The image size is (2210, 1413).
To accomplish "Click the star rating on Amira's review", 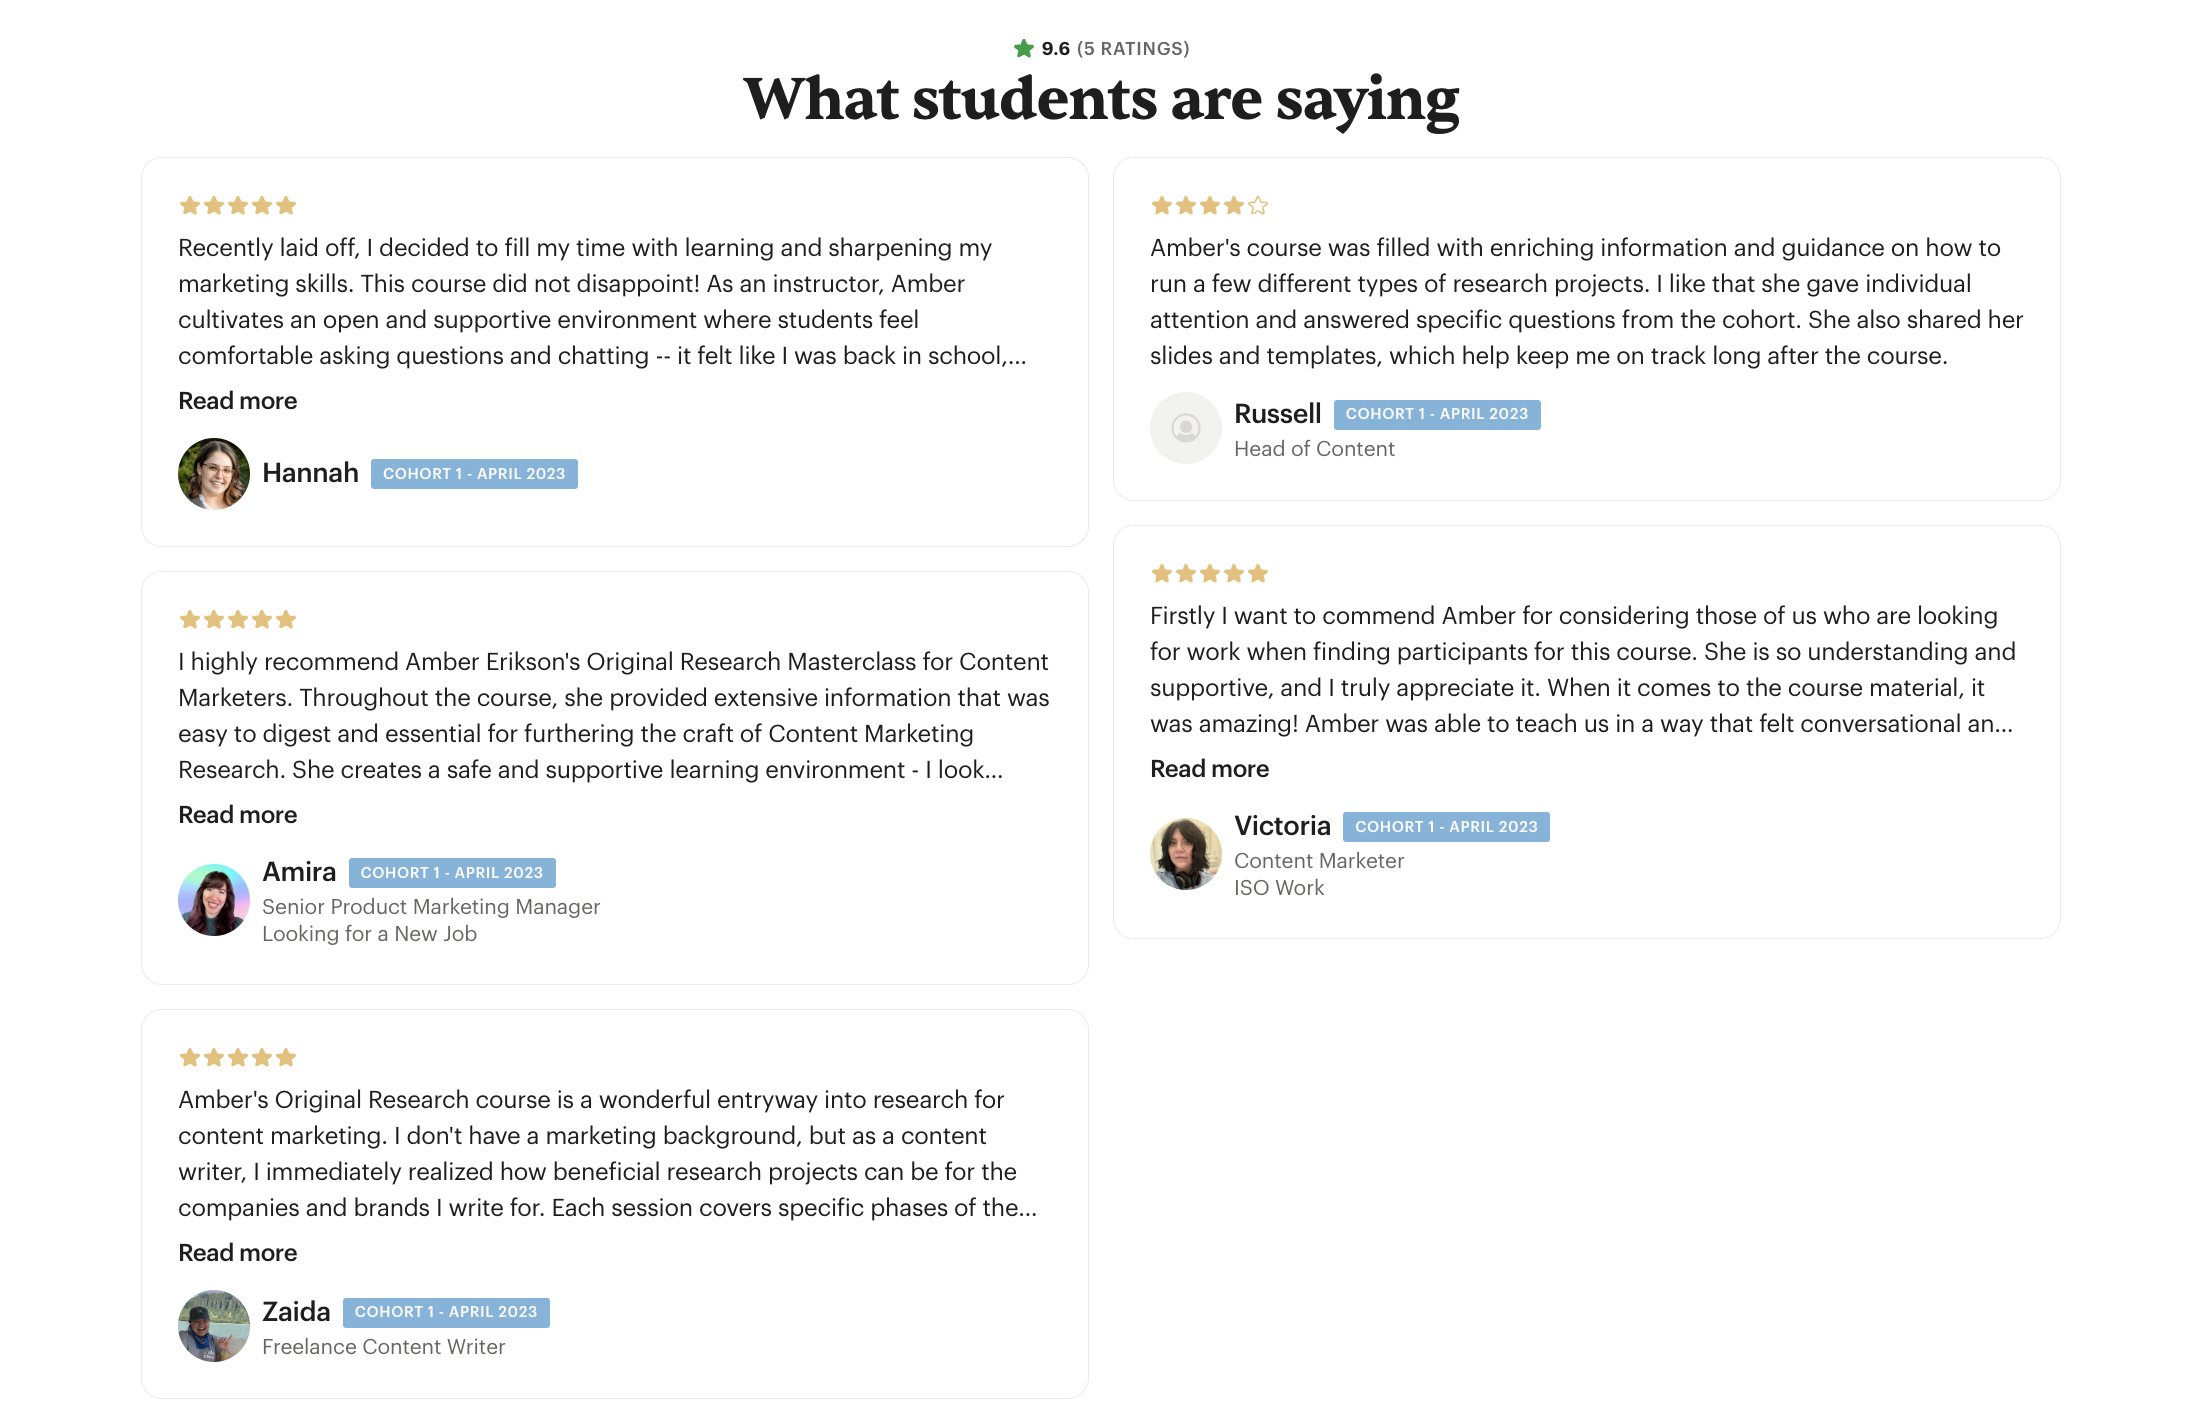I will (237, 620).
